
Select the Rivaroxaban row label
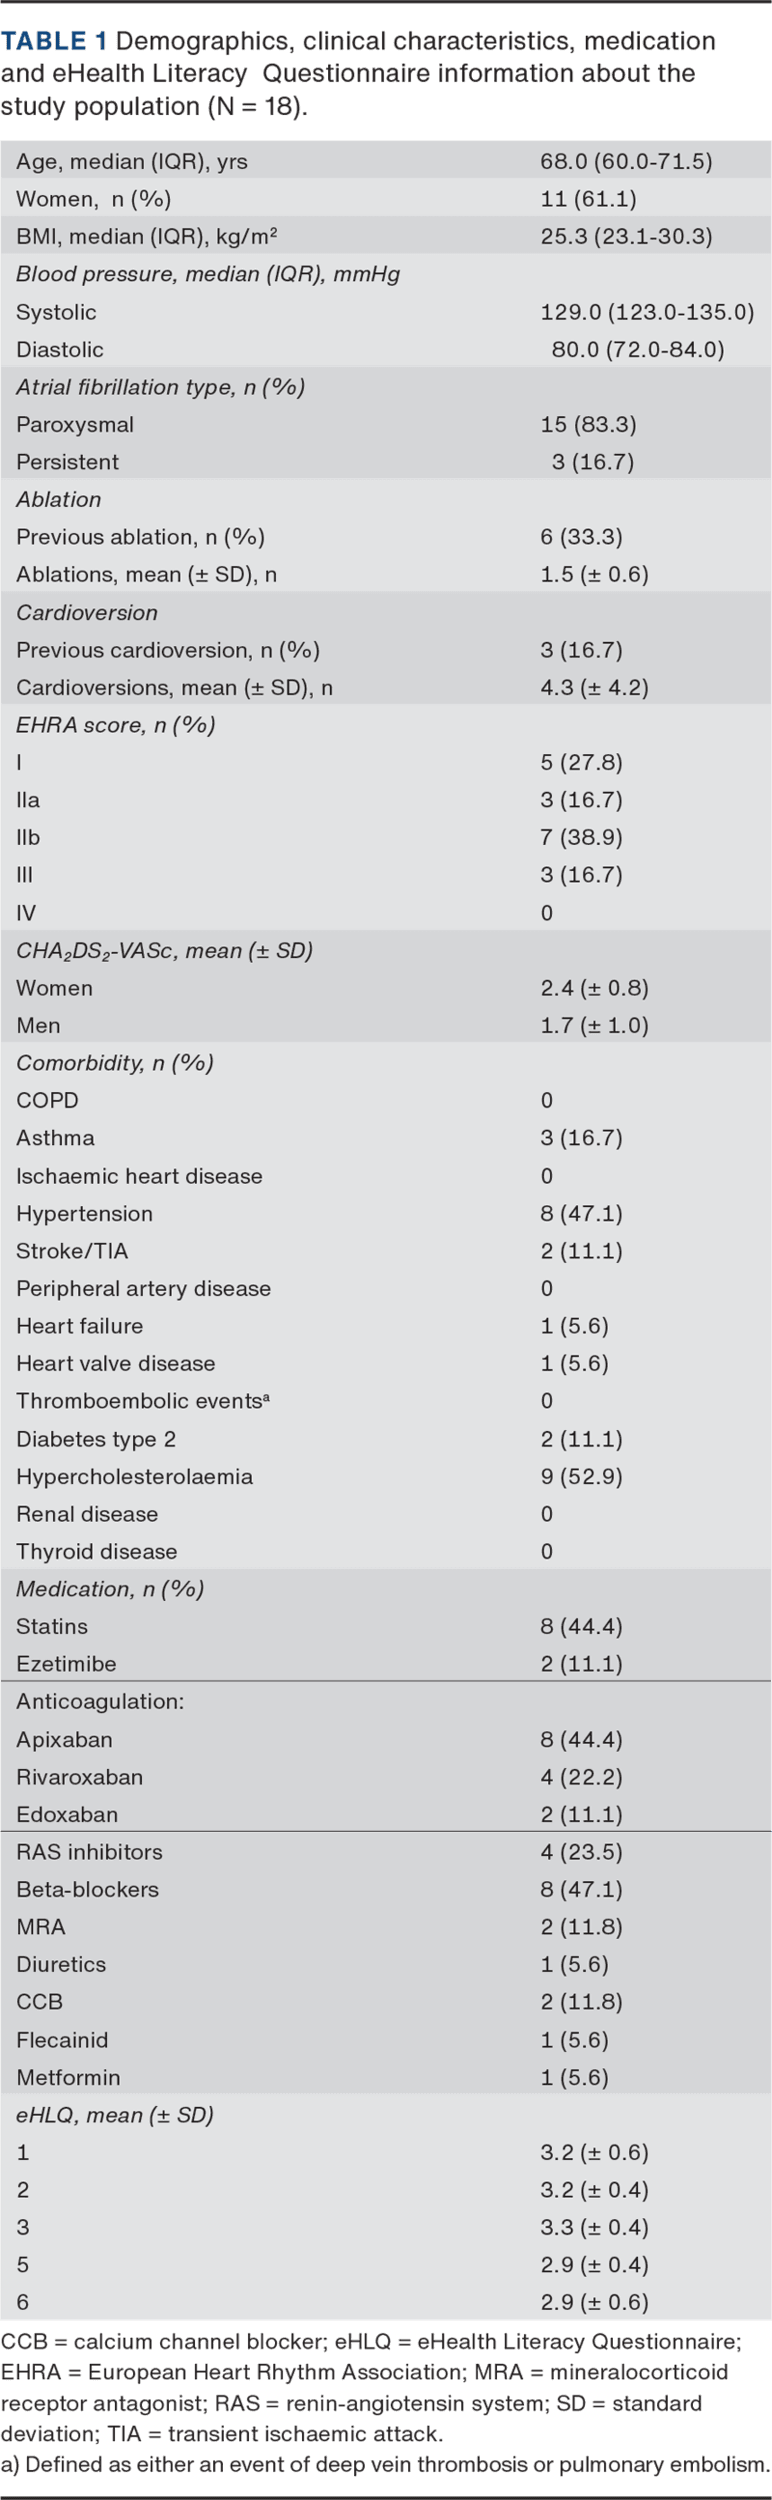pyautogui.click(x=79, y=1777)
